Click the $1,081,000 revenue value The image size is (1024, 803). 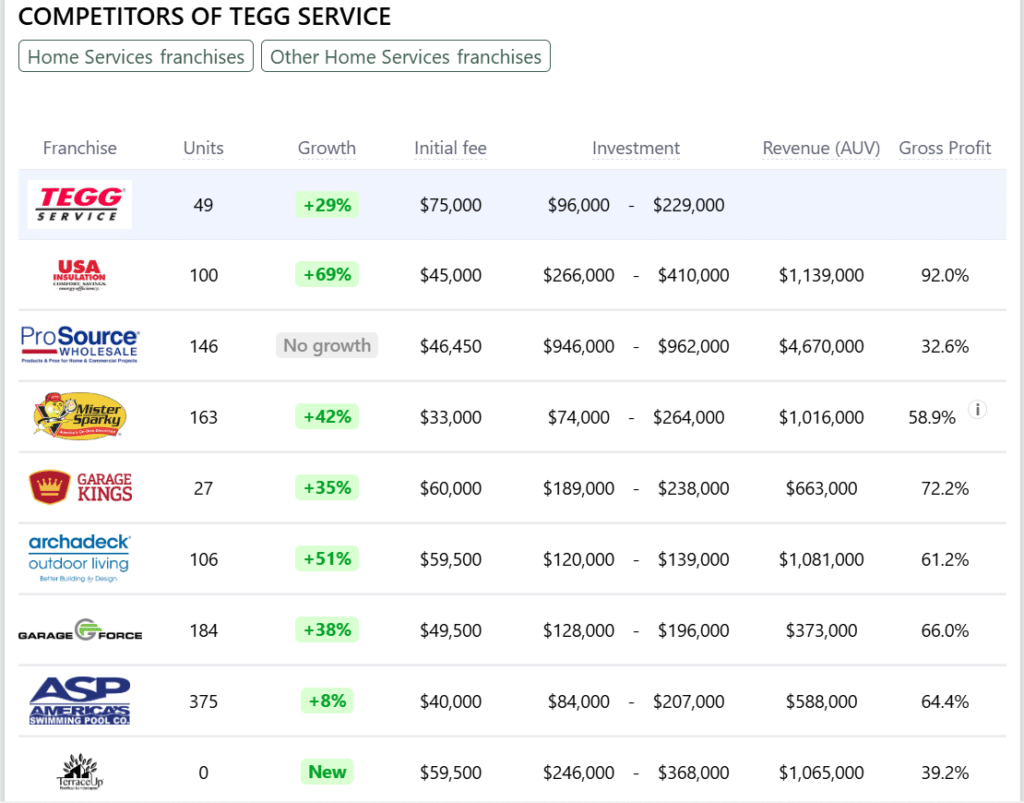coord(821,559)
